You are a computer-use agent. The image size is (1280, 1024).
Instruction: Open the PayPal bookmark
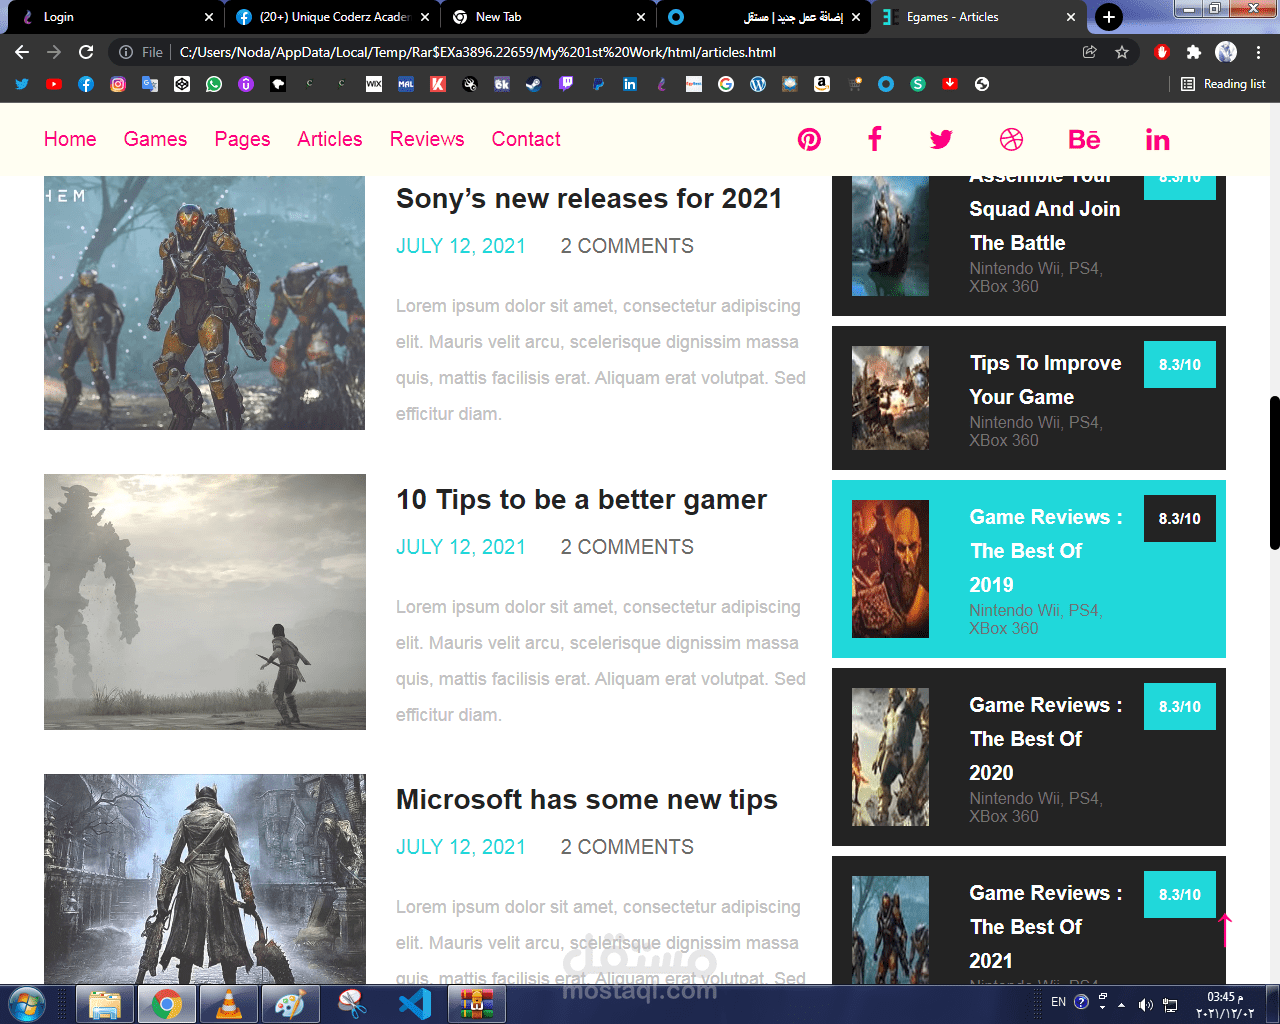(598, 84)
